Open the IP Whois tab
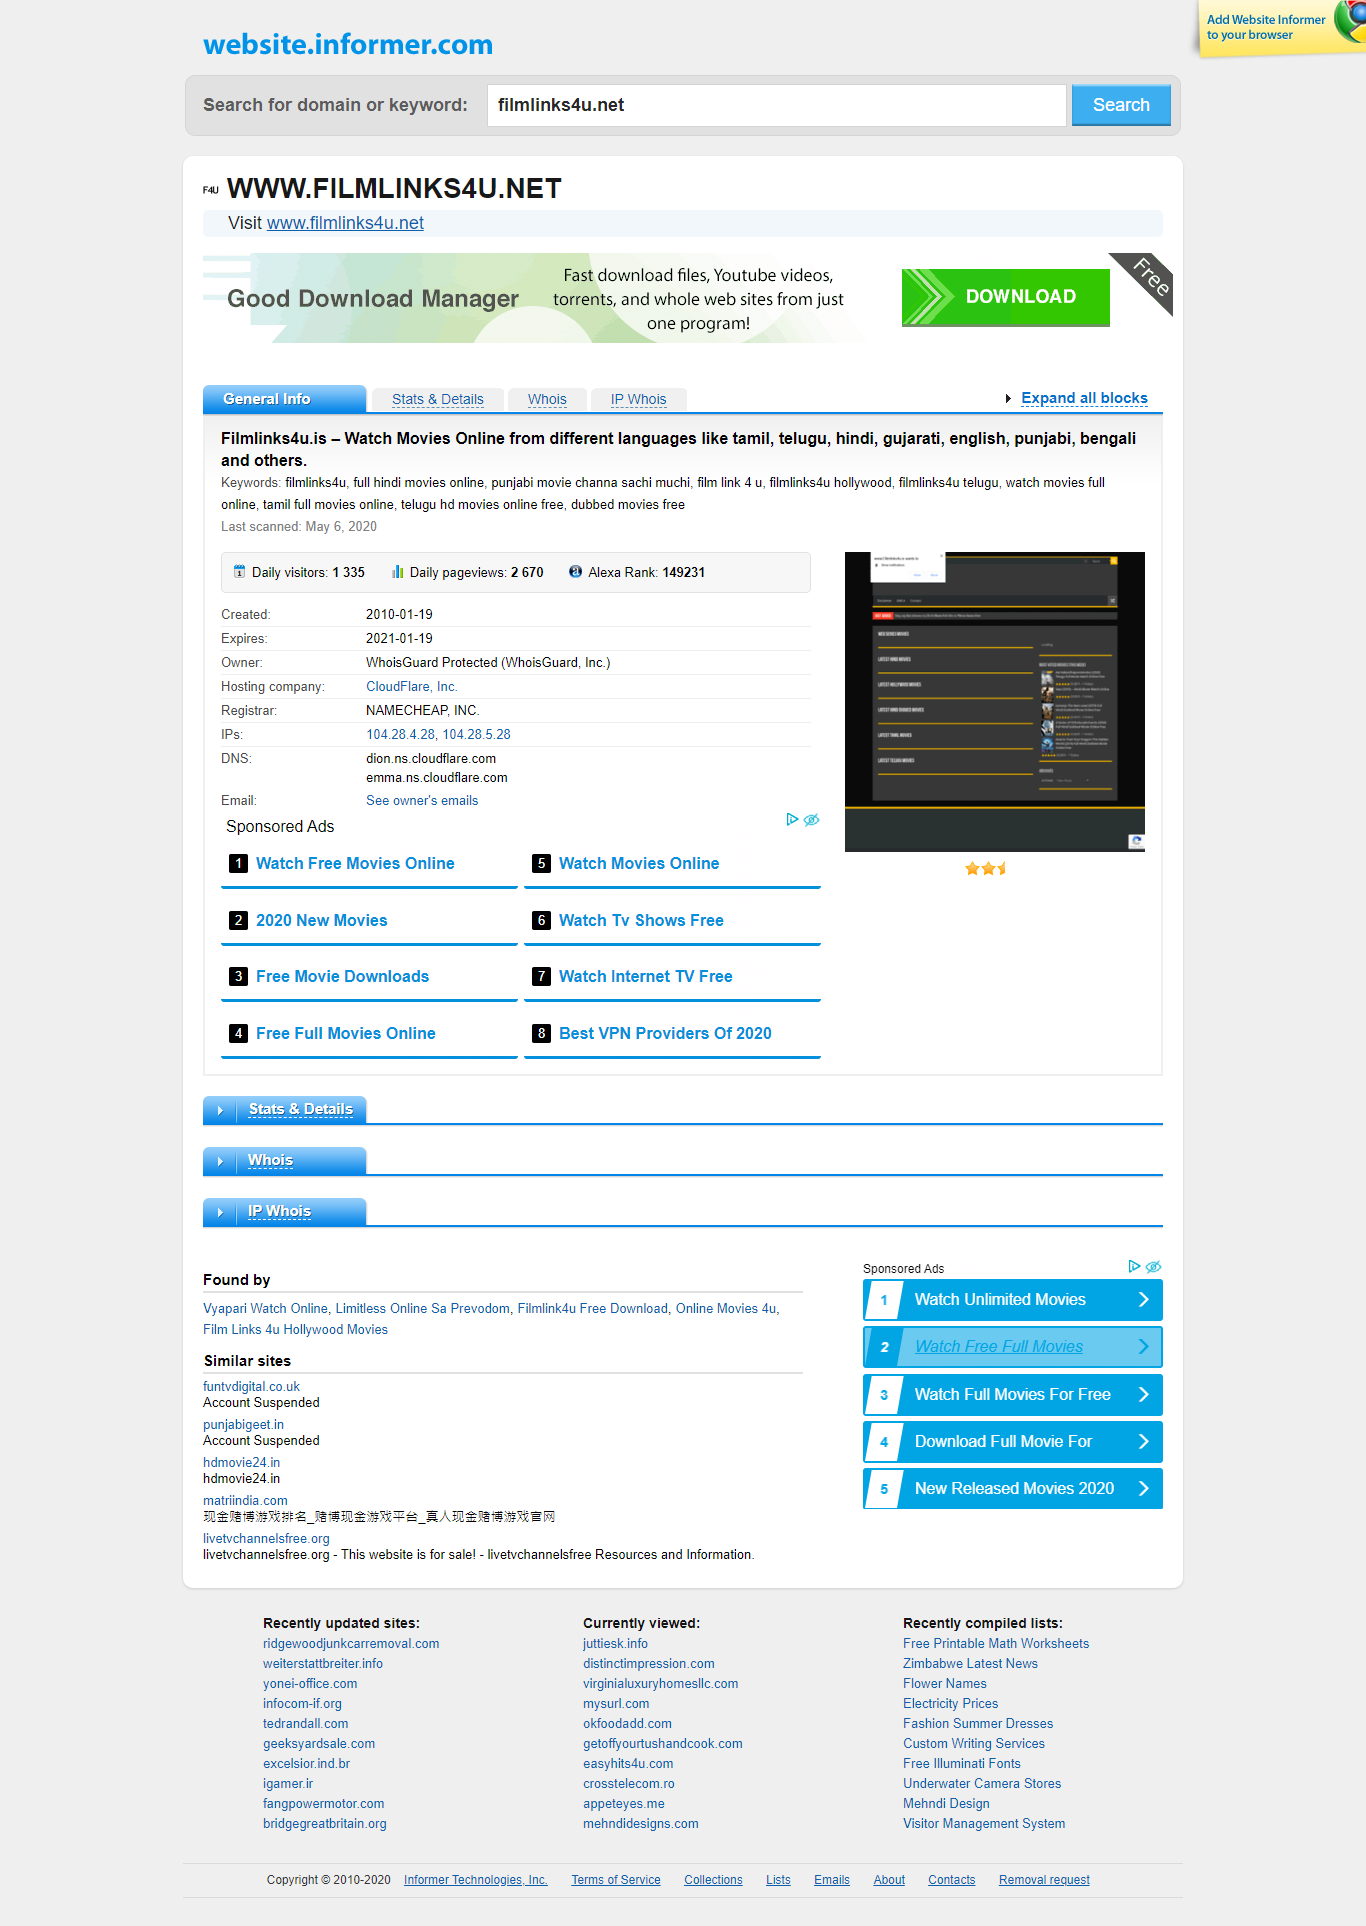This screenshot has width=1366, height=1926. click(638, 399)
